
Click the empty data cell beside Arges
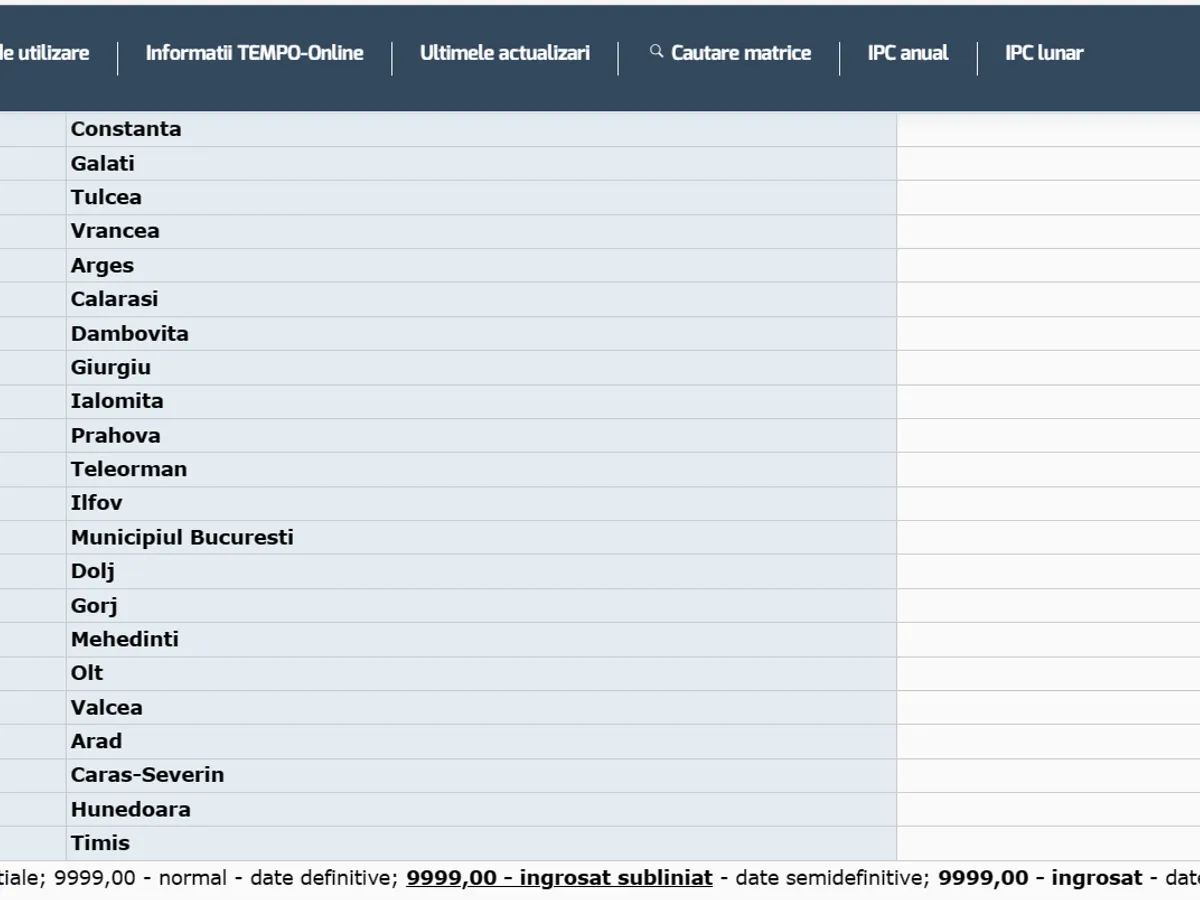click(1047, 265)
